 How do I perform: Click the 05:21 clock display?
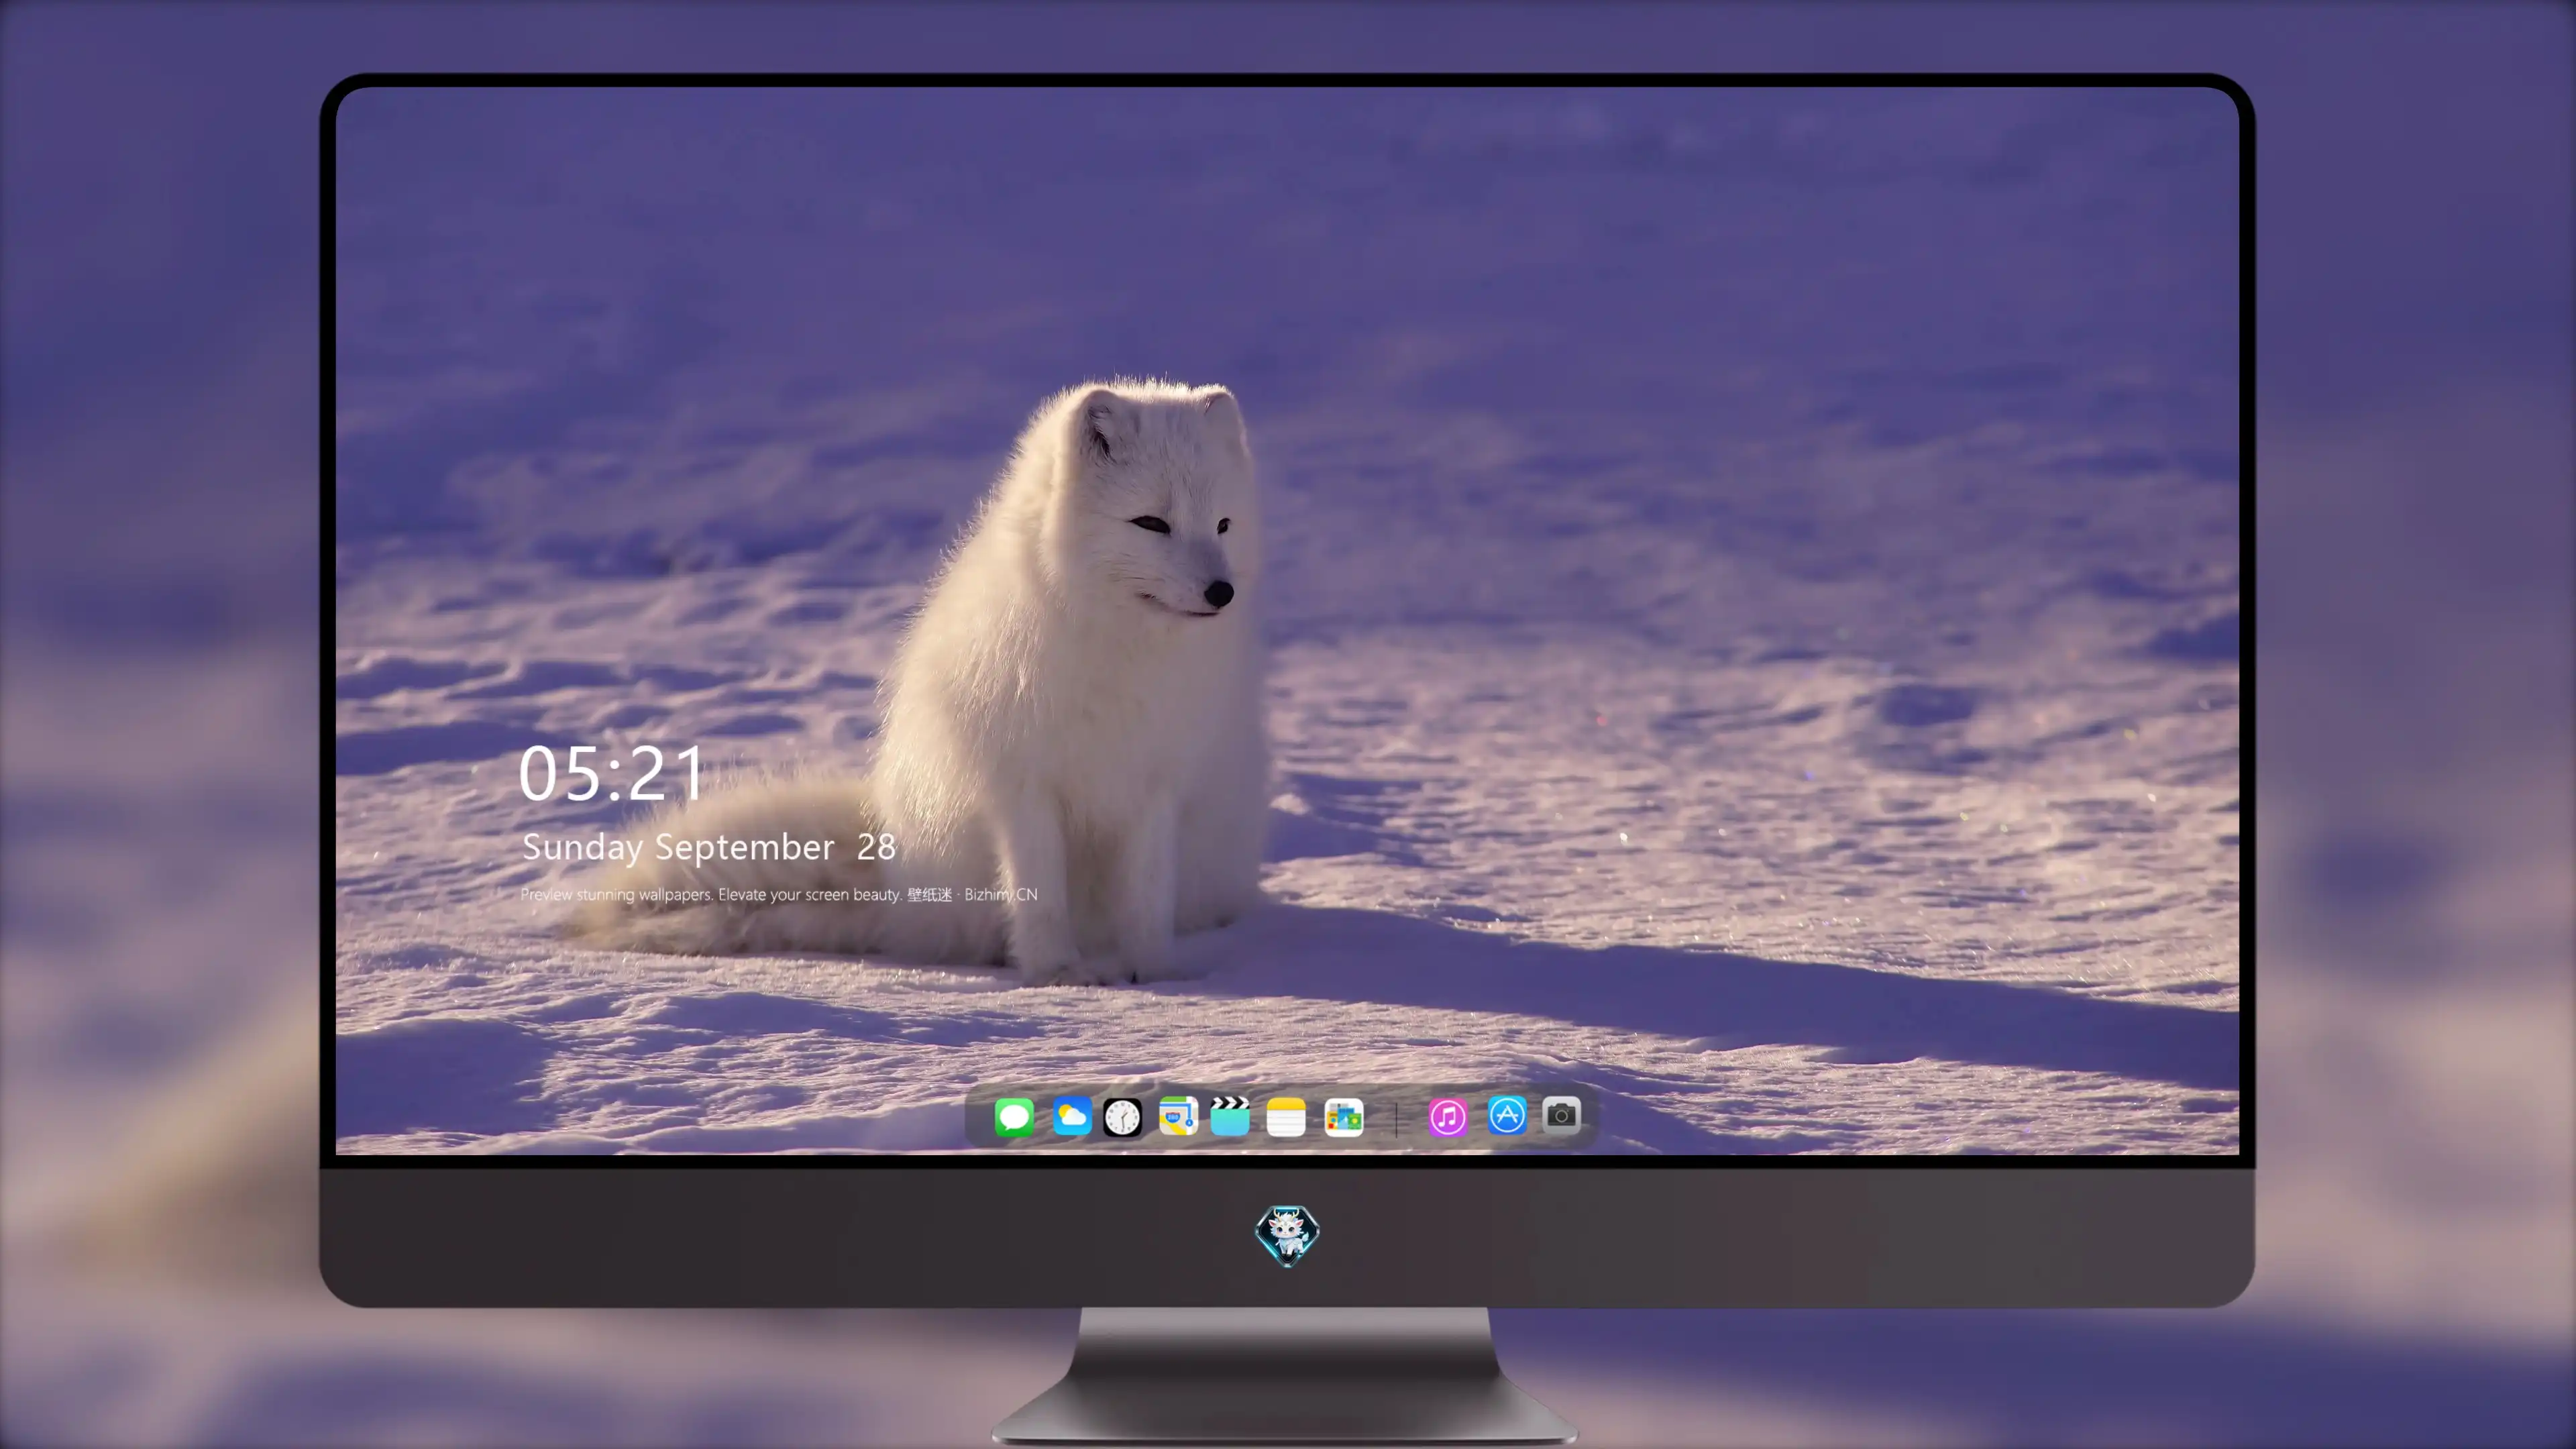point(611,773)
